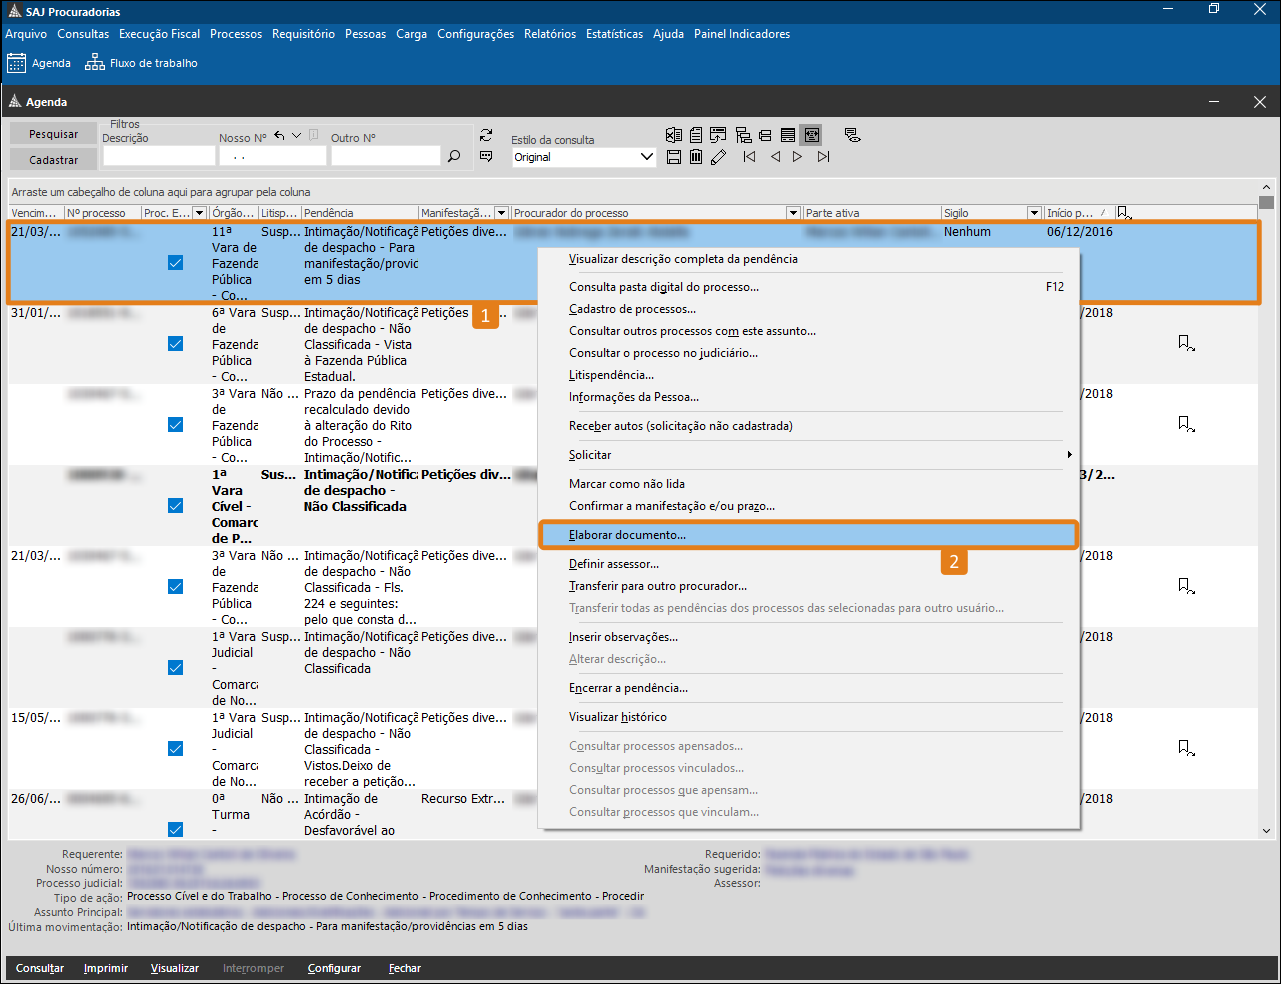Go to first record navigation arrow
The image size is (1281, 984).
[x=749, y=157]
